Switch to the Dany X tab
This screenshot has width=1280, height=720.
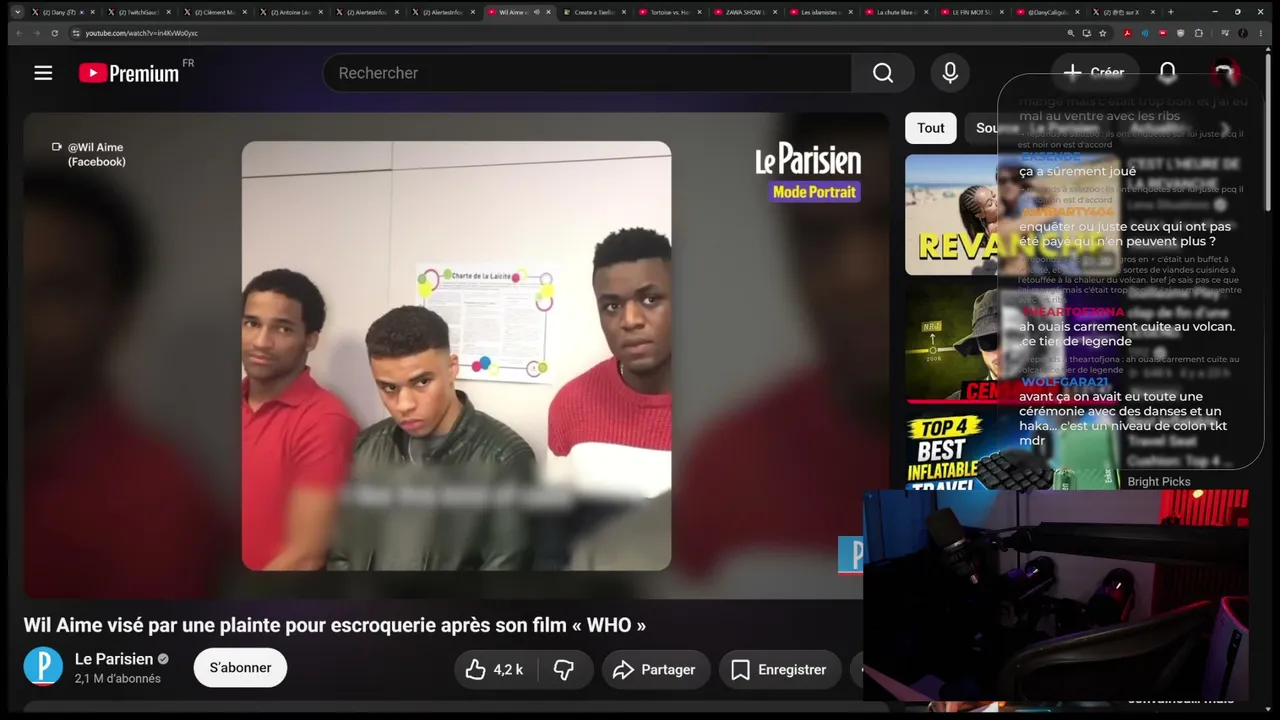point(61,12)
